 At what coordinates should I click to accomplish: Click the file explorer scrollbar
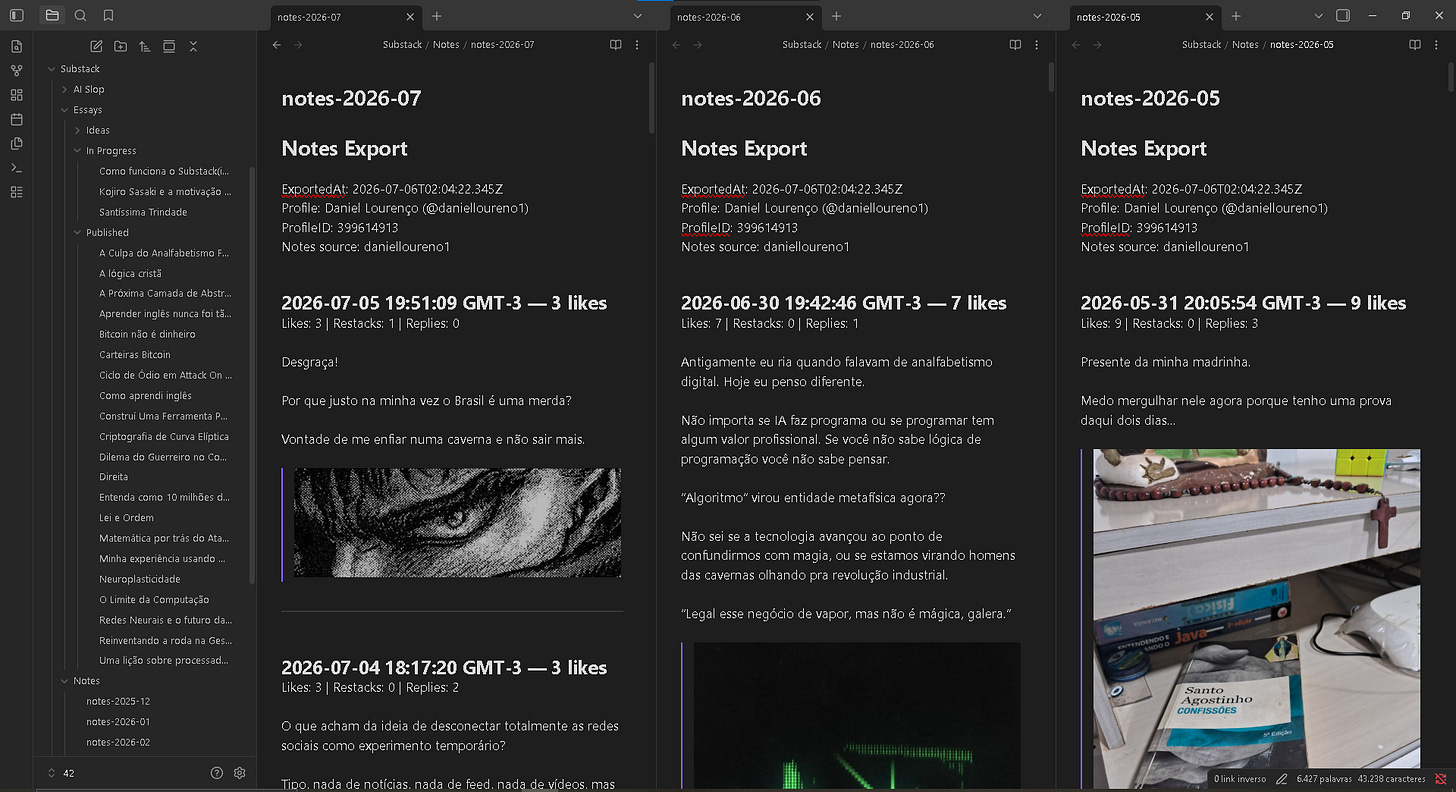(252, 375)
